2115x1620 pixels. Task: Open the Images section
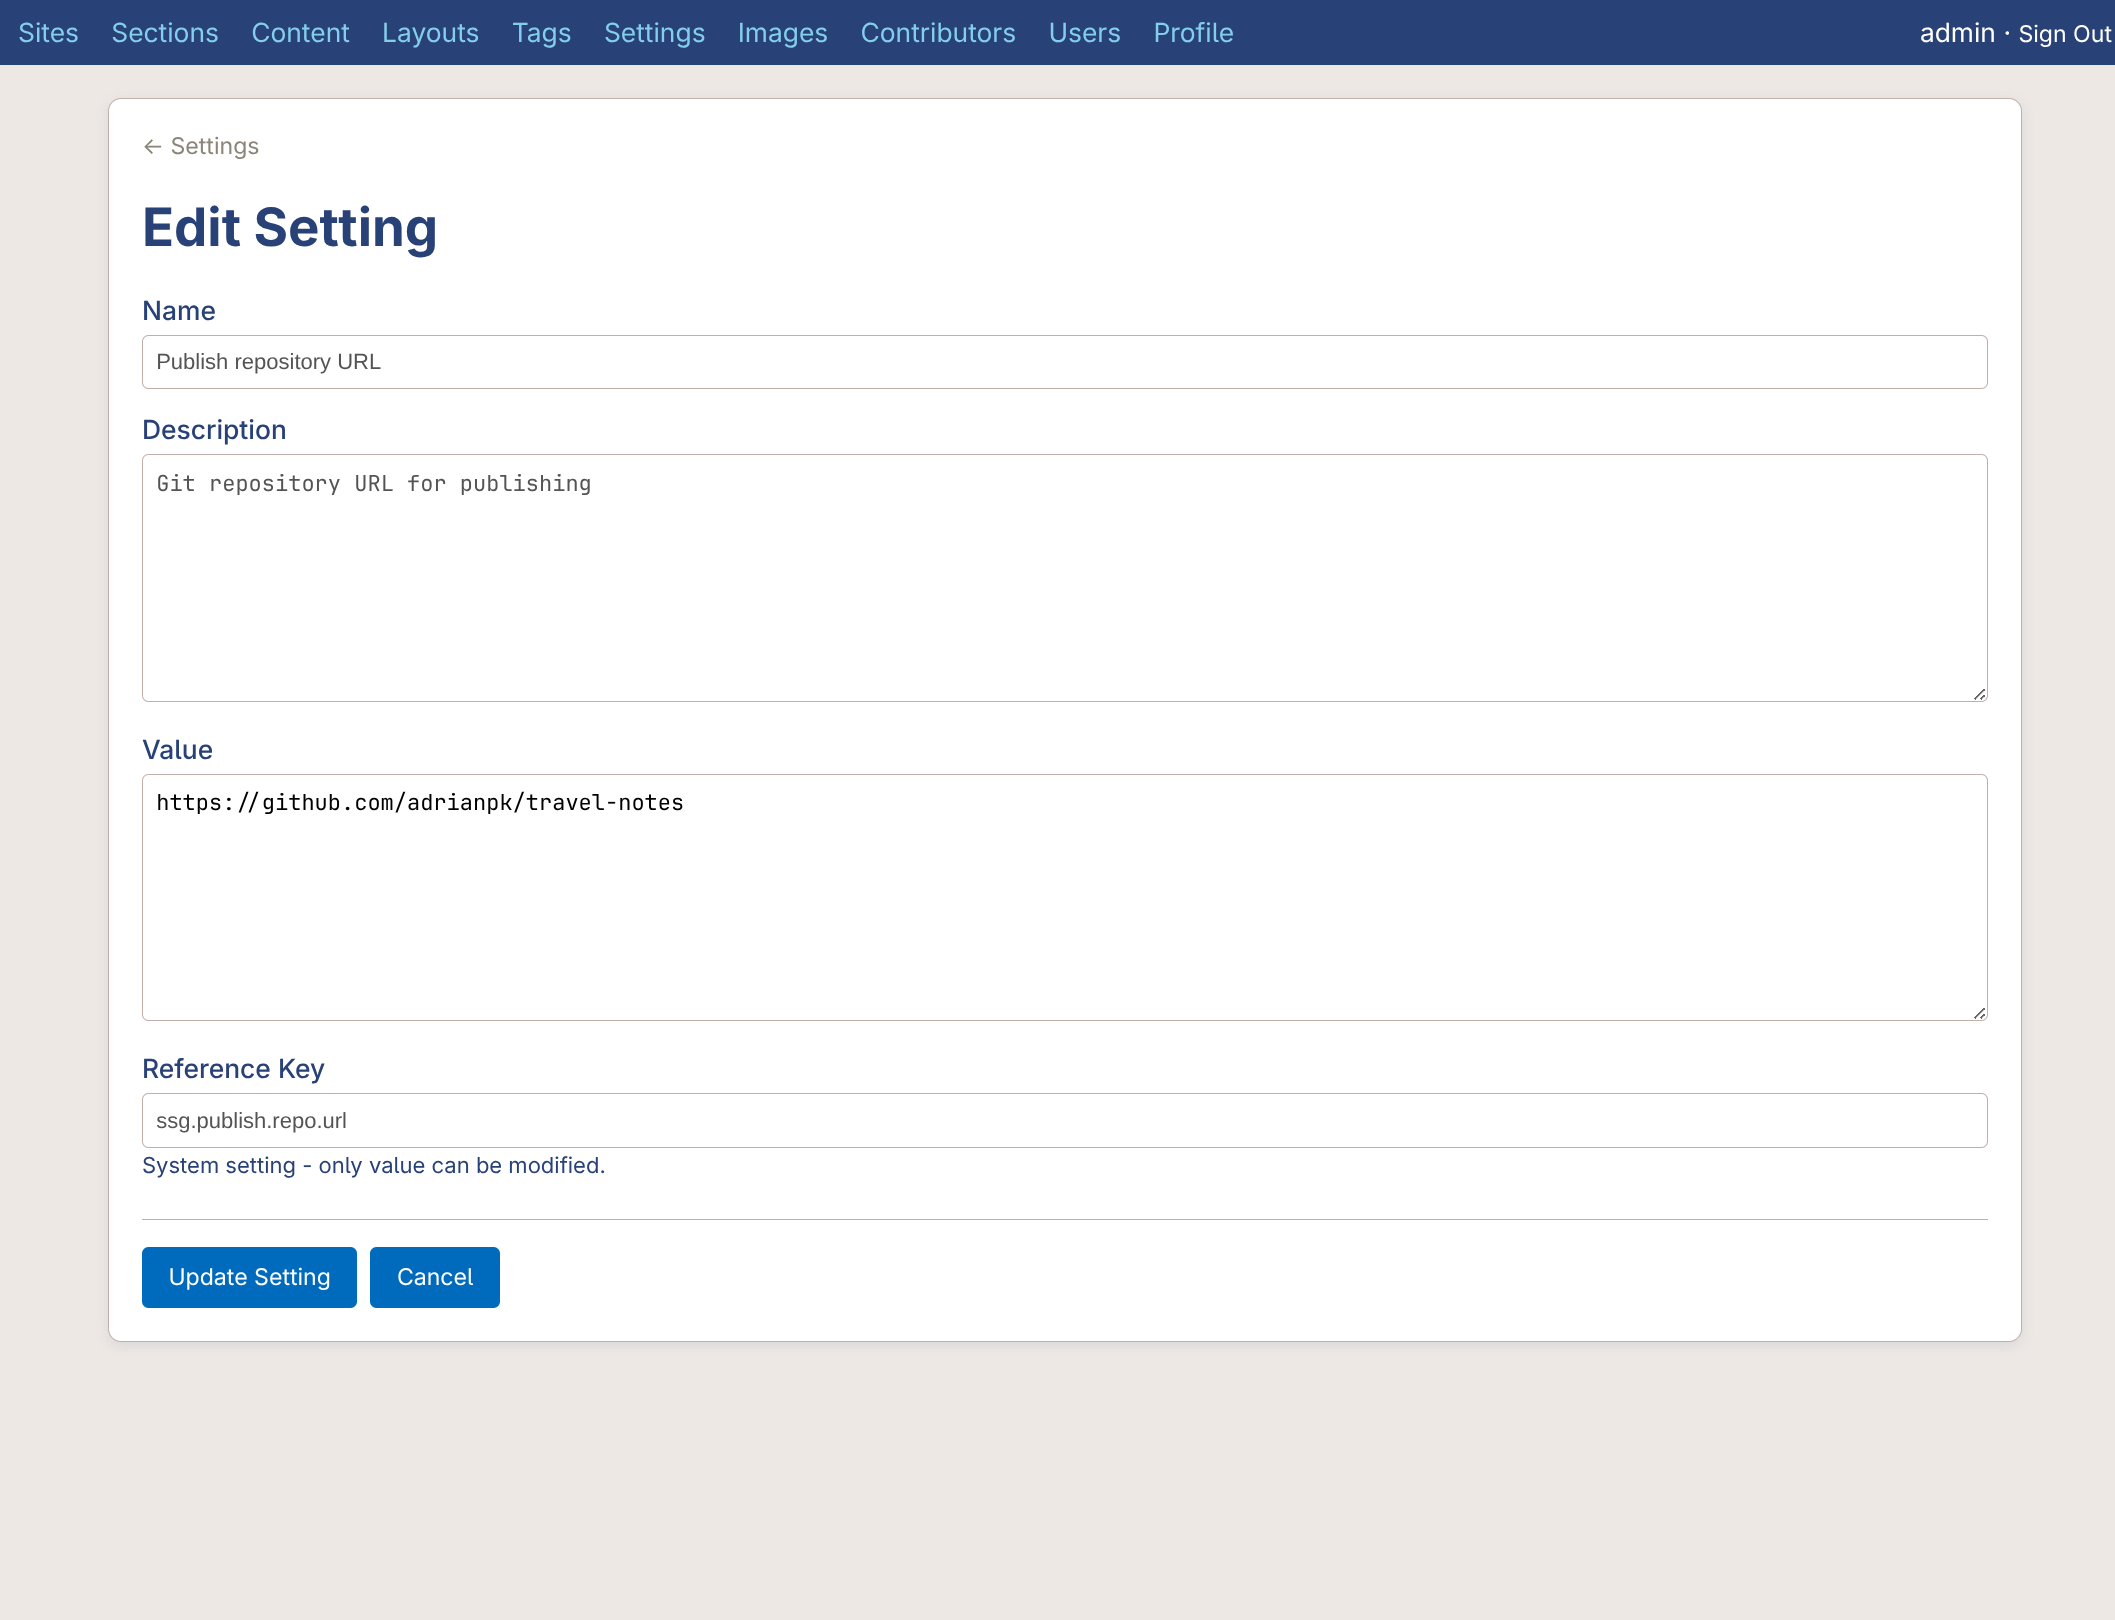click(782, 33)
